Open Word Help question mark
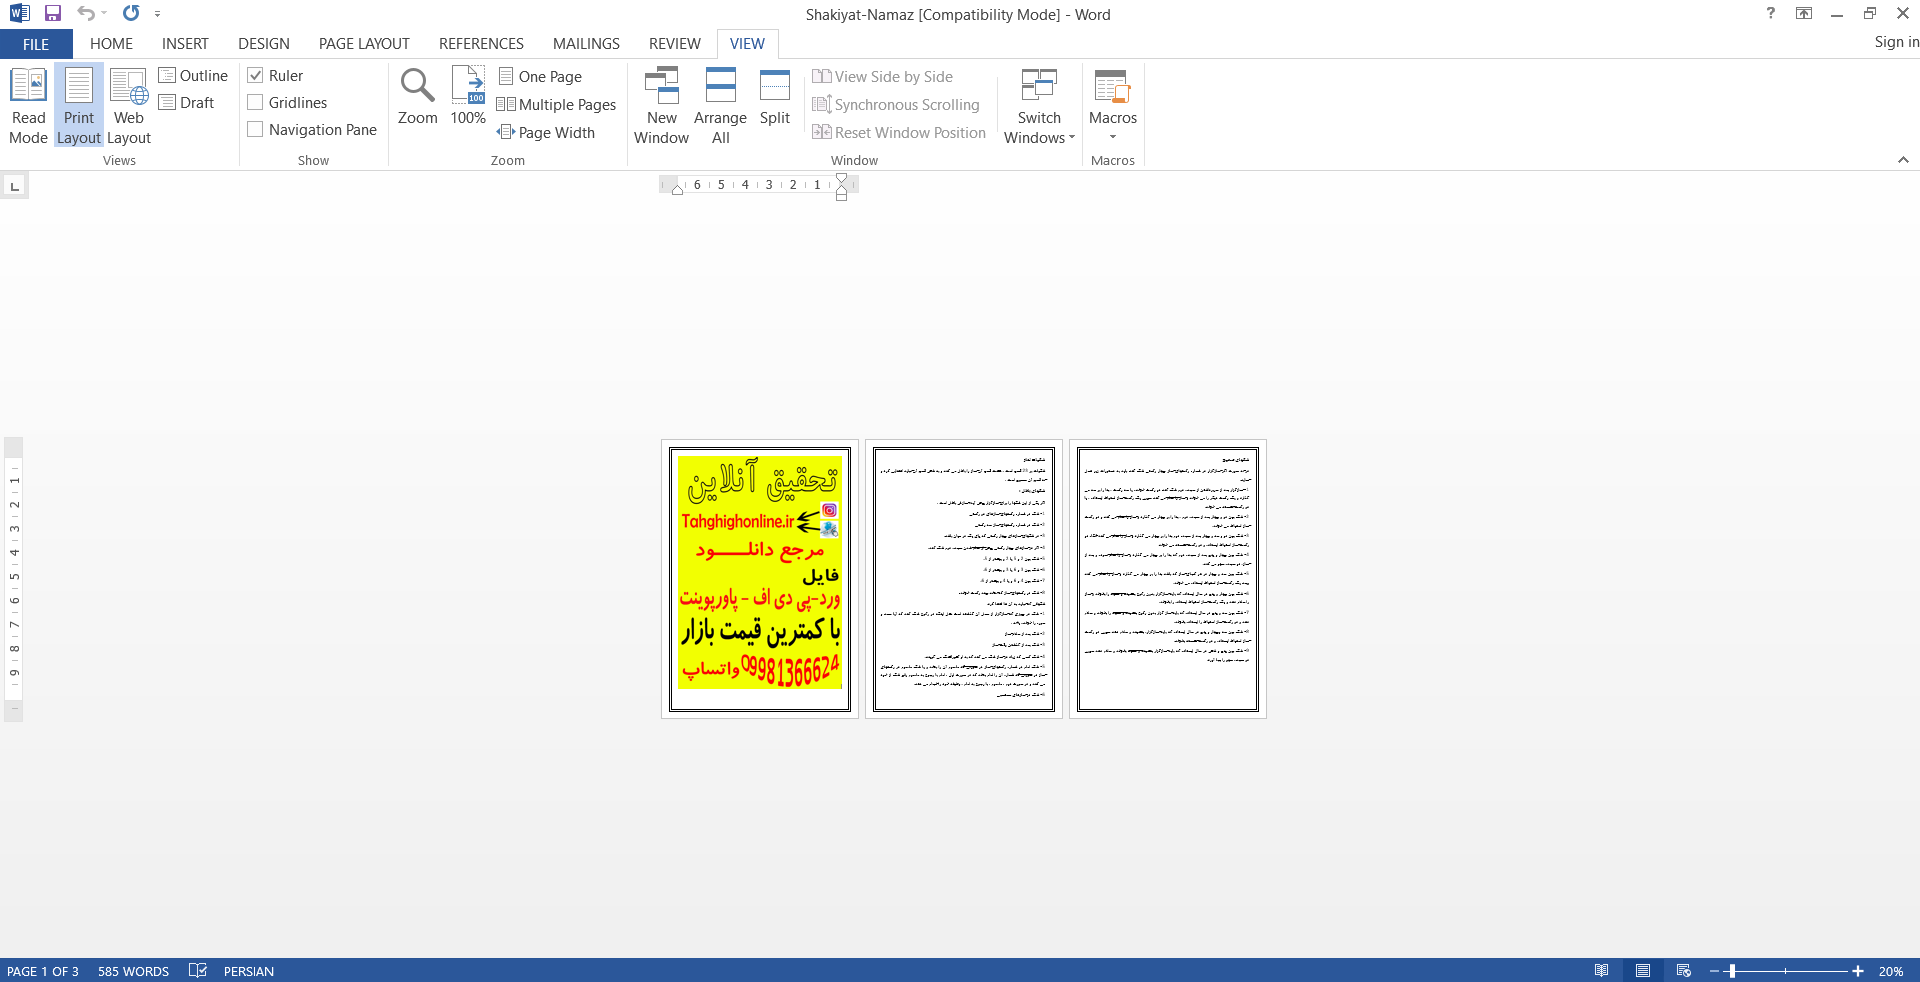The height and width of the screenshot is (982, 1920). point(1771,14)
